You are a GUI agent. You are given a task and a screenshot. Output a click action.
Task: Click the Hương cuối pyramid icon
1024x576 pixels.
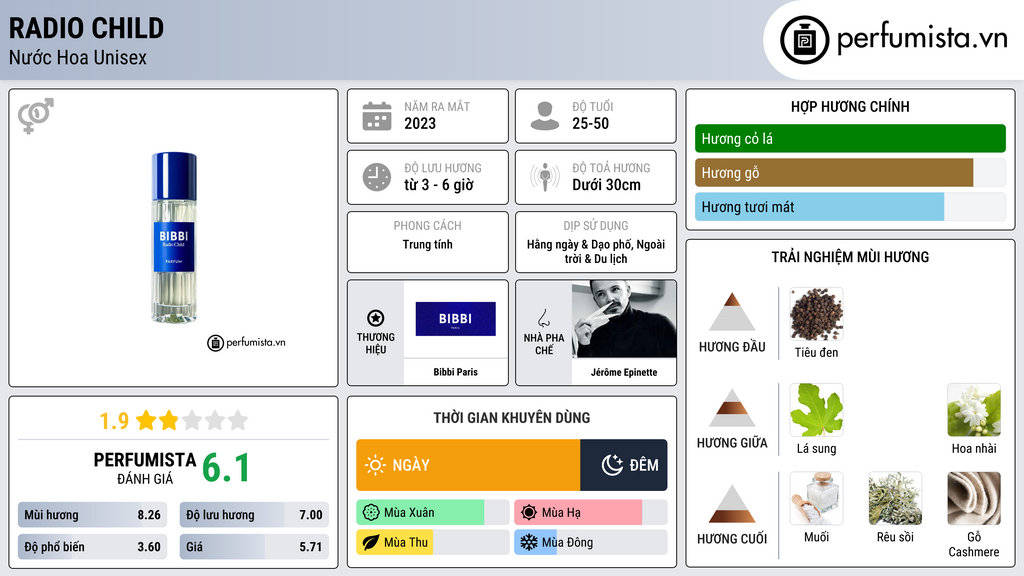[x=732, y=504]
